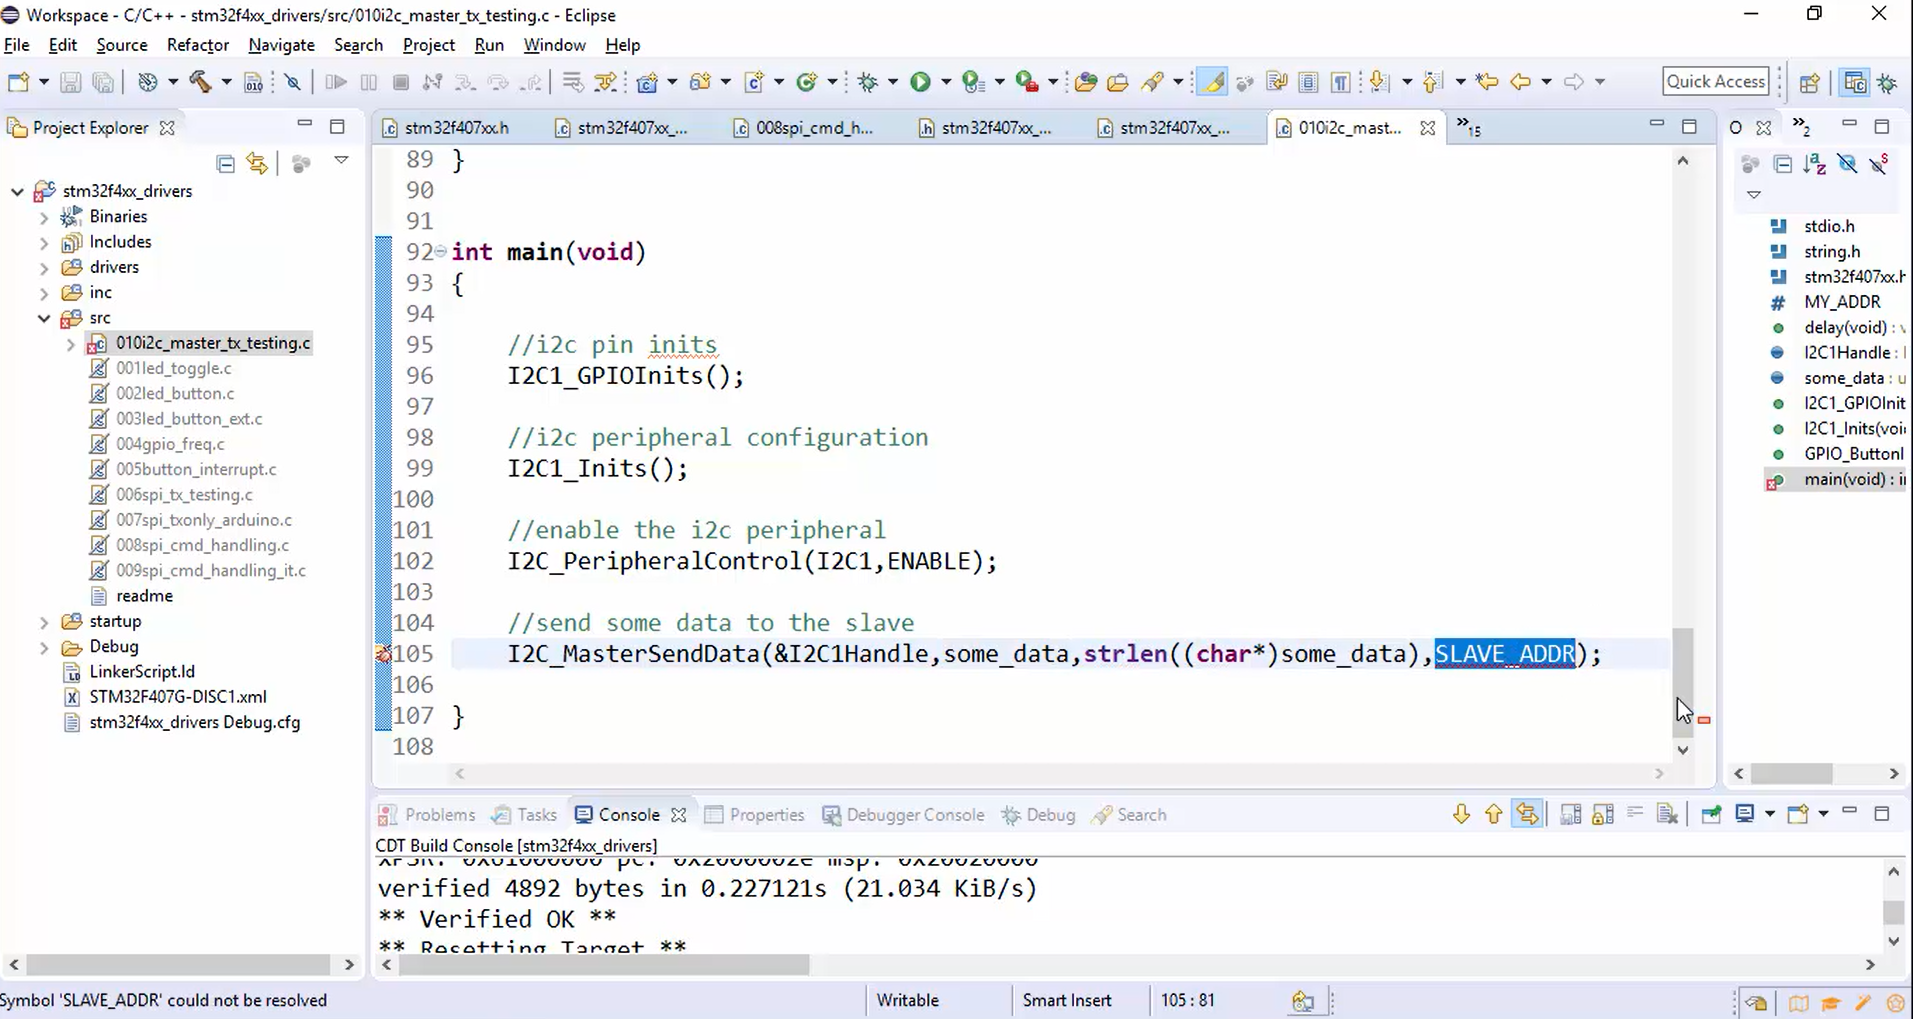Click the Next Annotation arrow icon
Viewport: 1913px width, 1019px height.
pyautogui.click(x=1379, y=82)
